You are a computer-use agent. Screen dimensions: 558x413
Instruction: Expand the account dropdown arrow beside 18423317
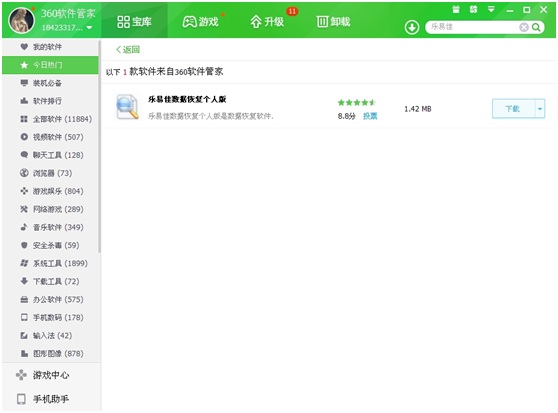click(x=89, y=28)
